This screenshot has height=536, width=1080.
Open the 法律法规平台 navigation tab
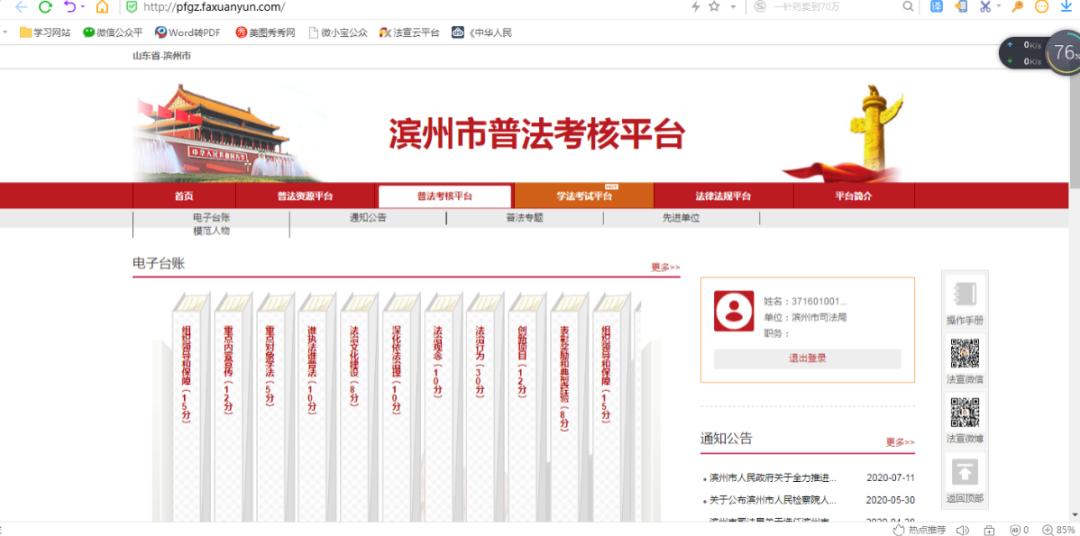pyautogui.click(x=723, y=196)
